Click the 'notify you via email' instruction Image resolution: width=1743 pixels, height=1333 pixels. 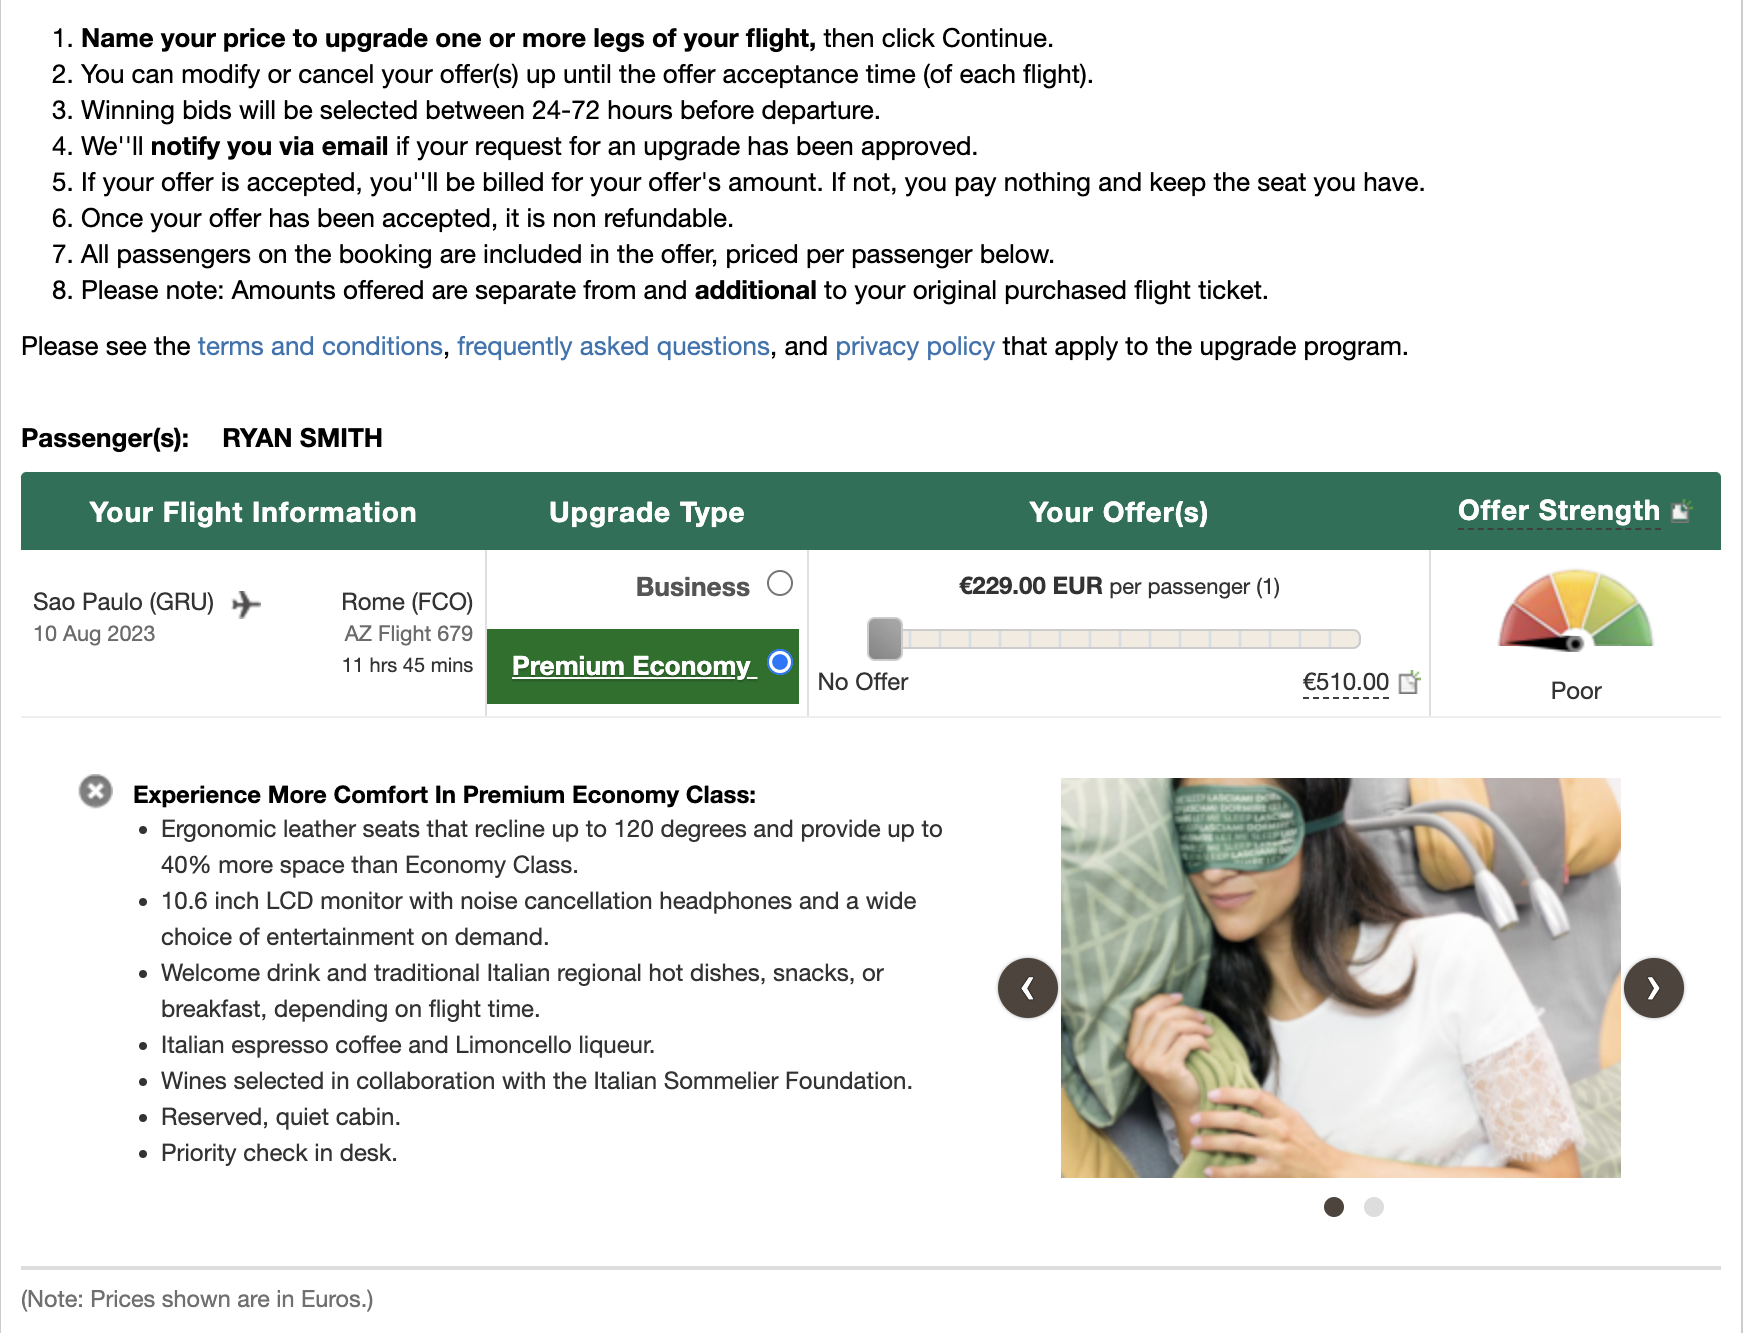click(269, 146)
